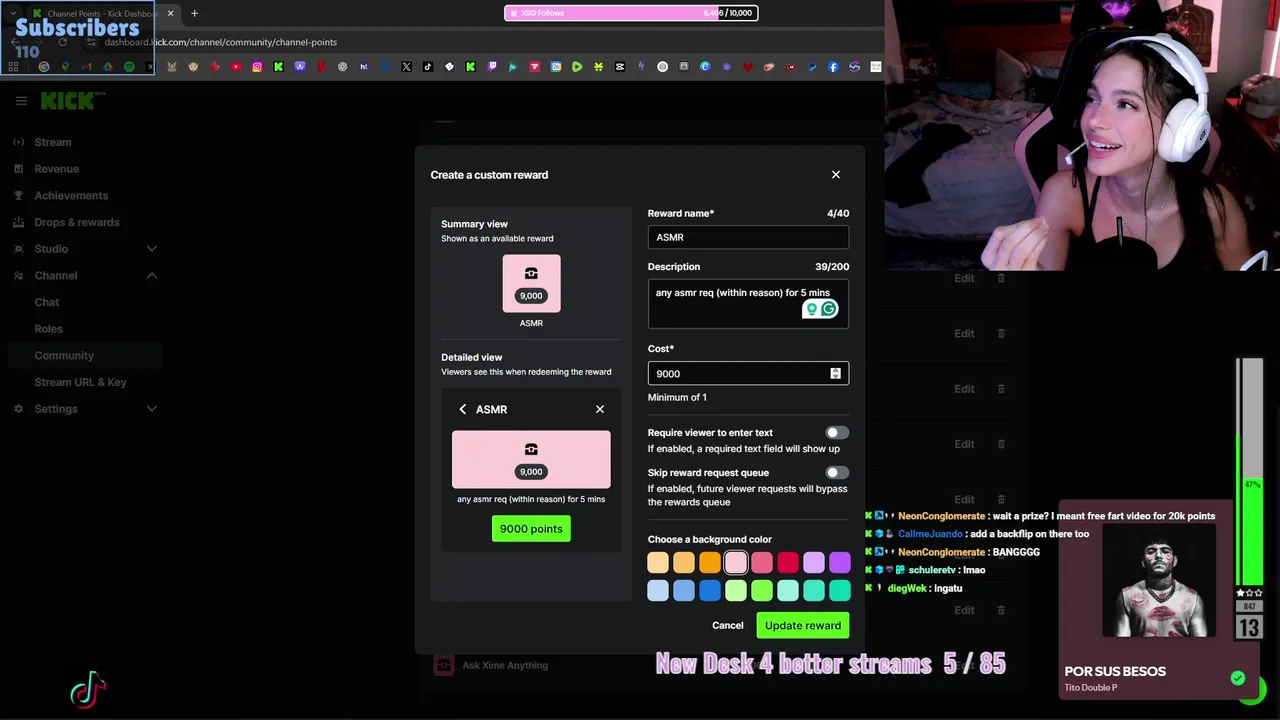Open the TikTok bookmark
Screen dimensions: 1280x720
click(x=427, y=67)
